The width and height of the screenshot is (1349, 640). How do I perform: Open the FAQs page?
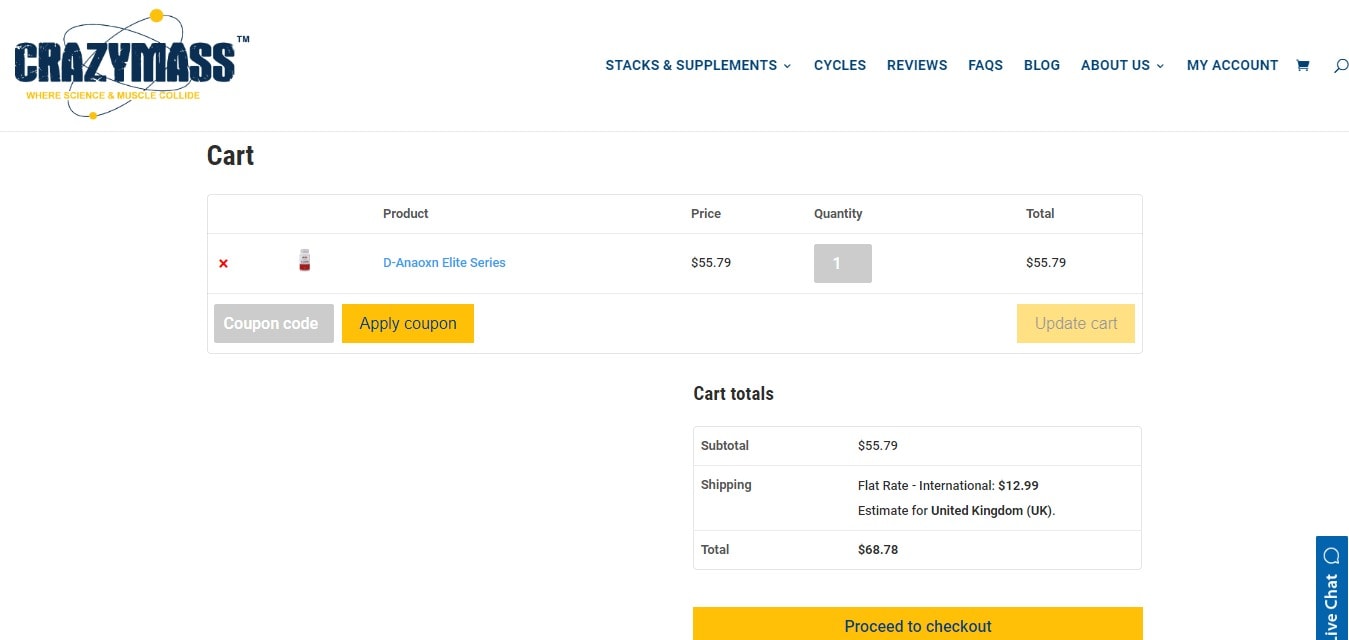point(985,65)
